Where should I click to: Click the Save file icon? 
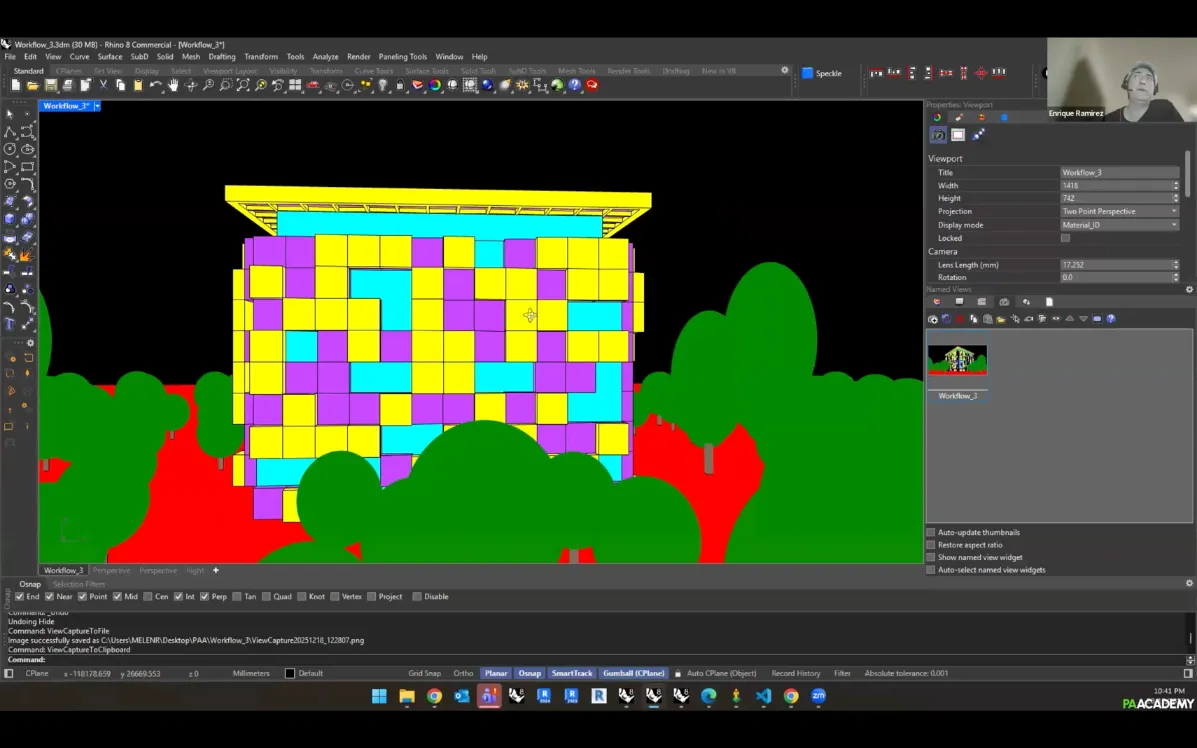point(50,86)
